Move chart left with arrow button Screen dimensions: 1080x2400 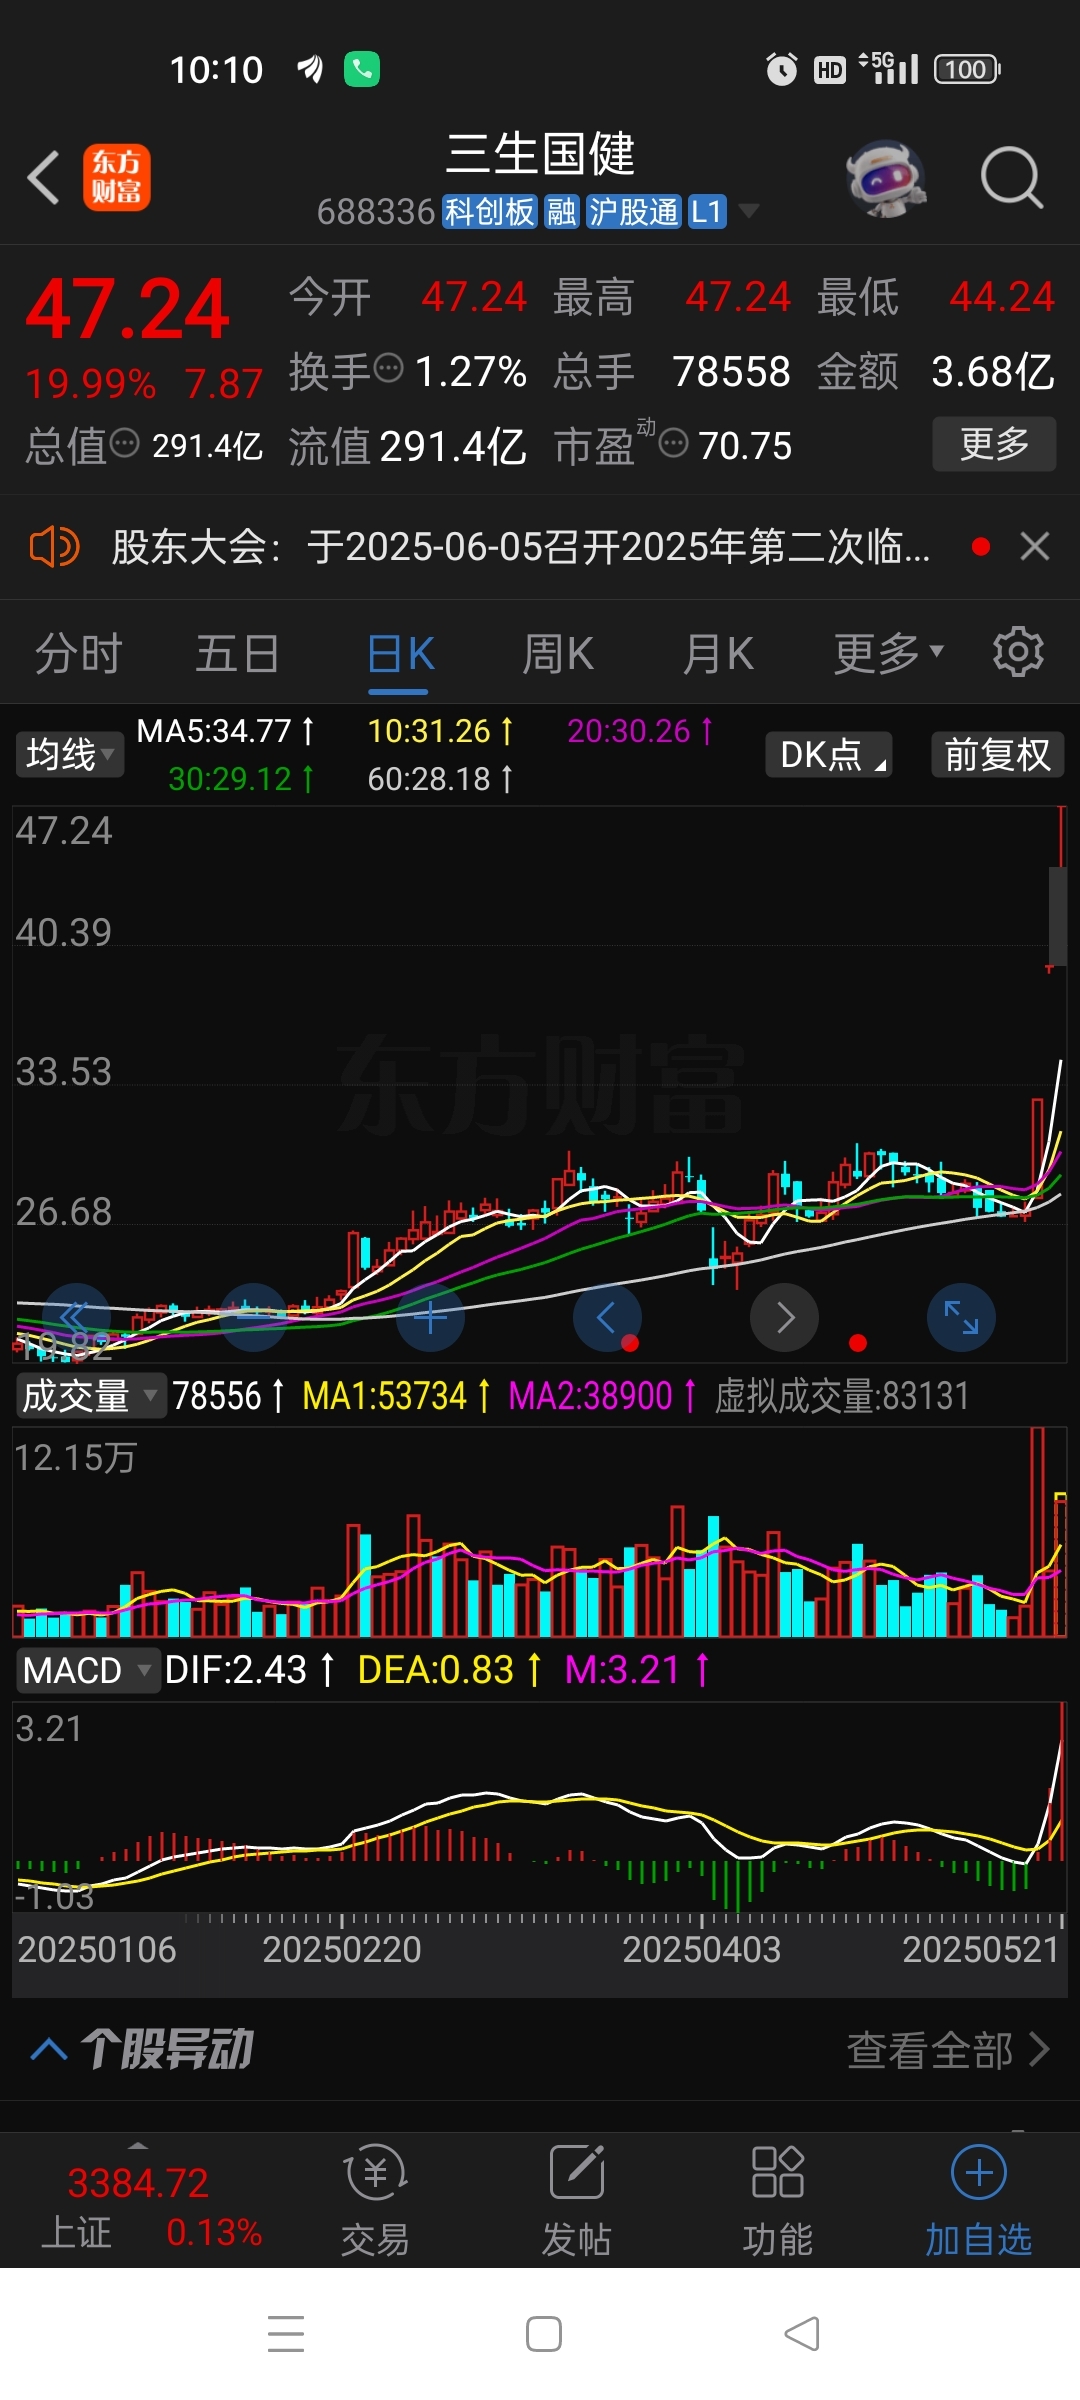(x=607, y=1317)
